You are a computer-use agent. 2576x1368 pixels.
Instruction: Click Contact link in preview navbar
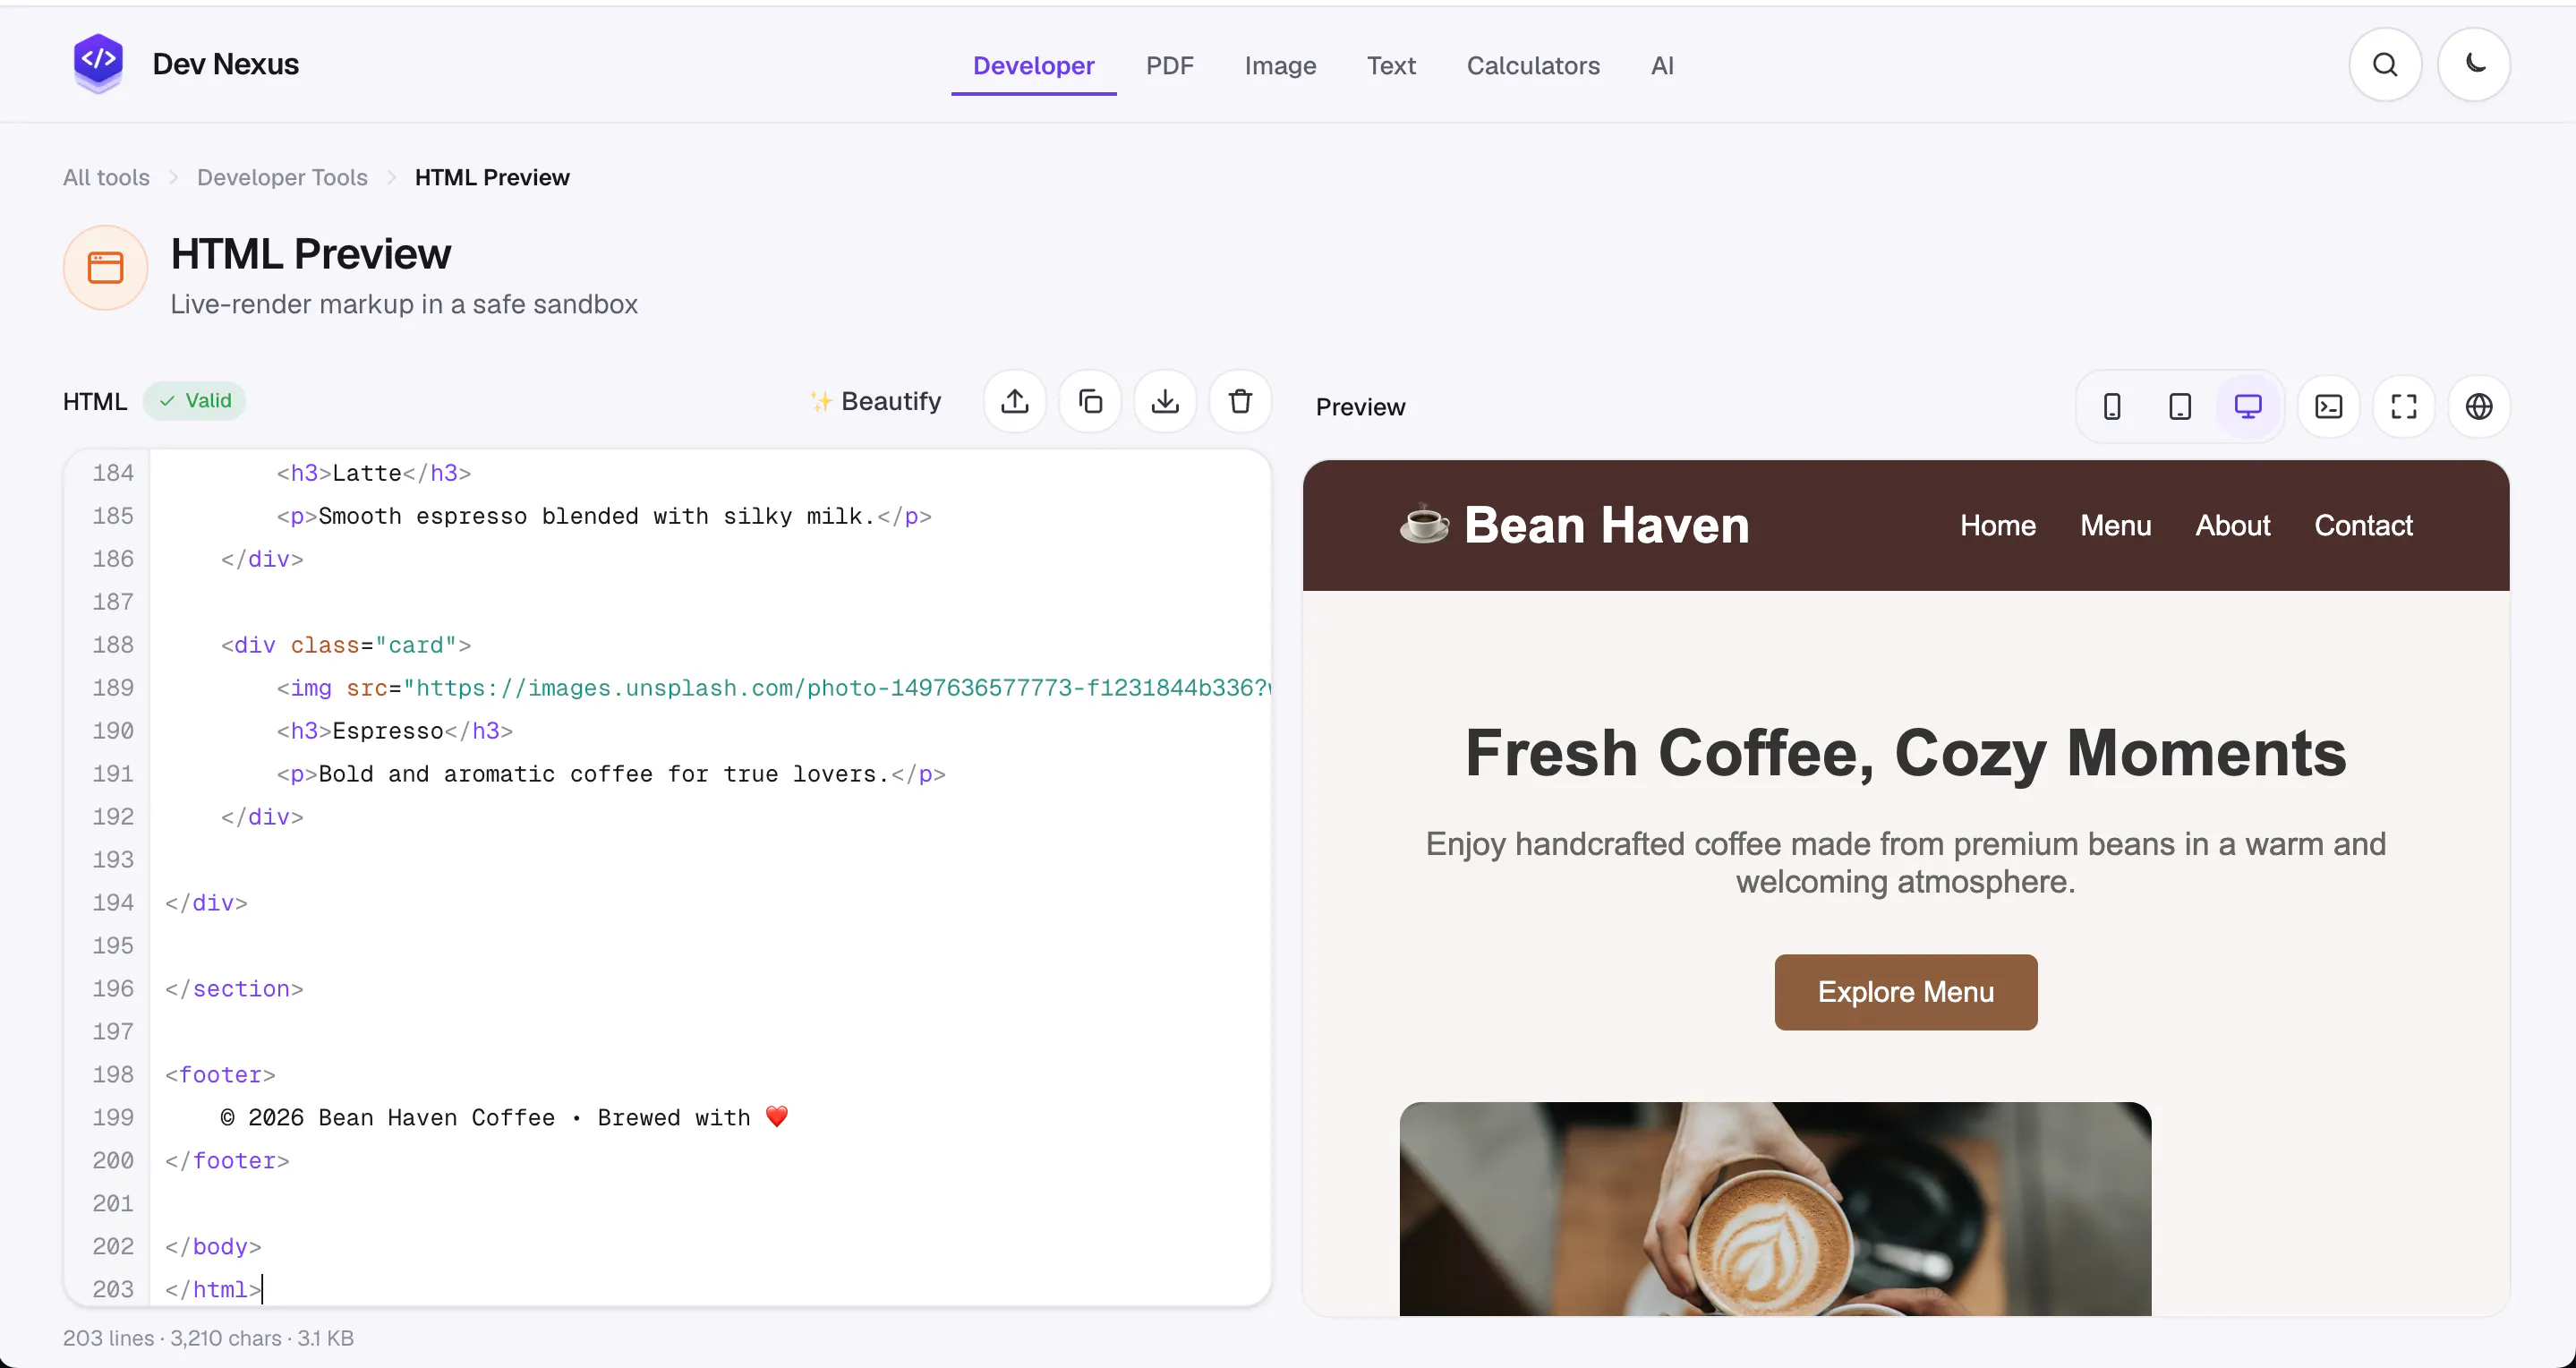2363,525
